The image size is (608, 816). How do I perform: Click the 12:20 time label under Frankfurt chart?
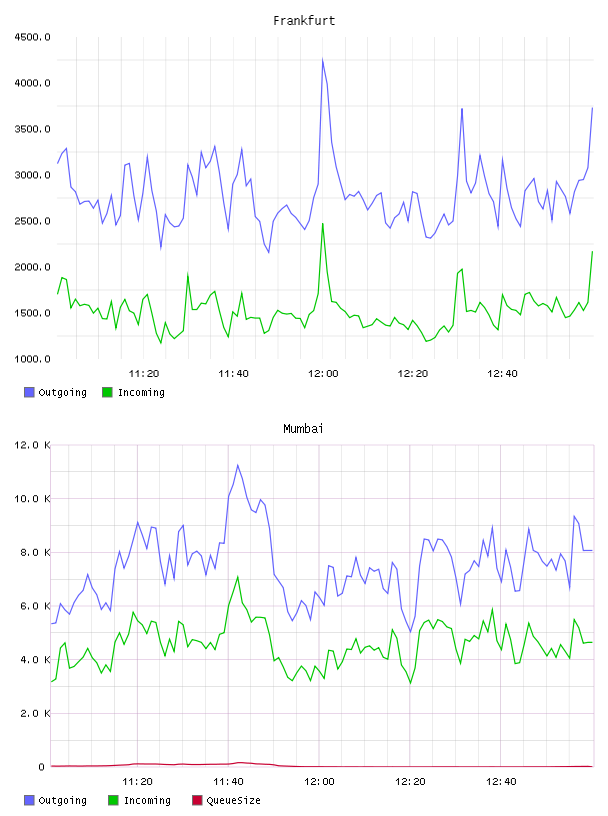(x=412, y=374)
